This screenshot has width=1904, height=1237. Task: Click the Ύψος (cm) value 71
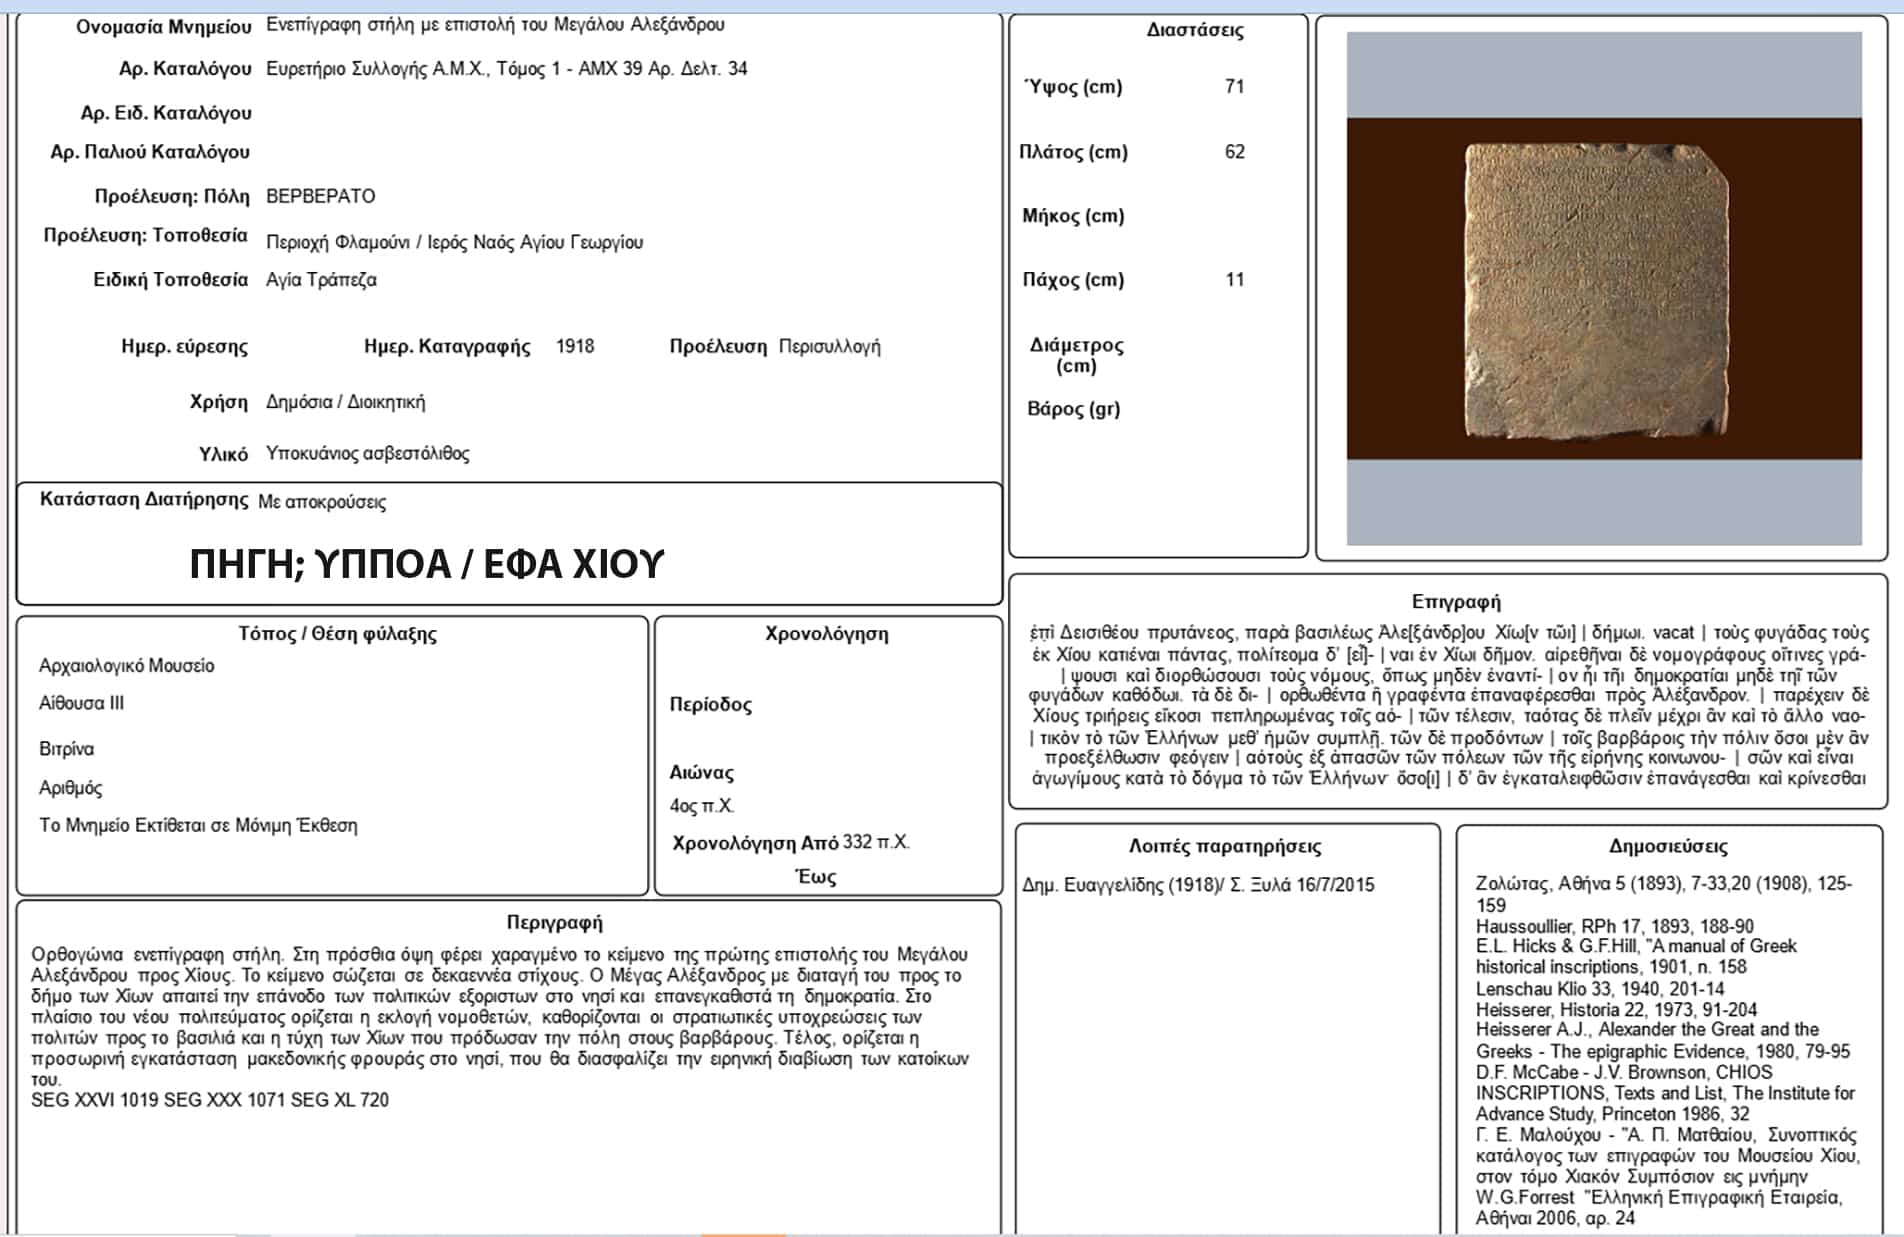tap(1234, 87)
